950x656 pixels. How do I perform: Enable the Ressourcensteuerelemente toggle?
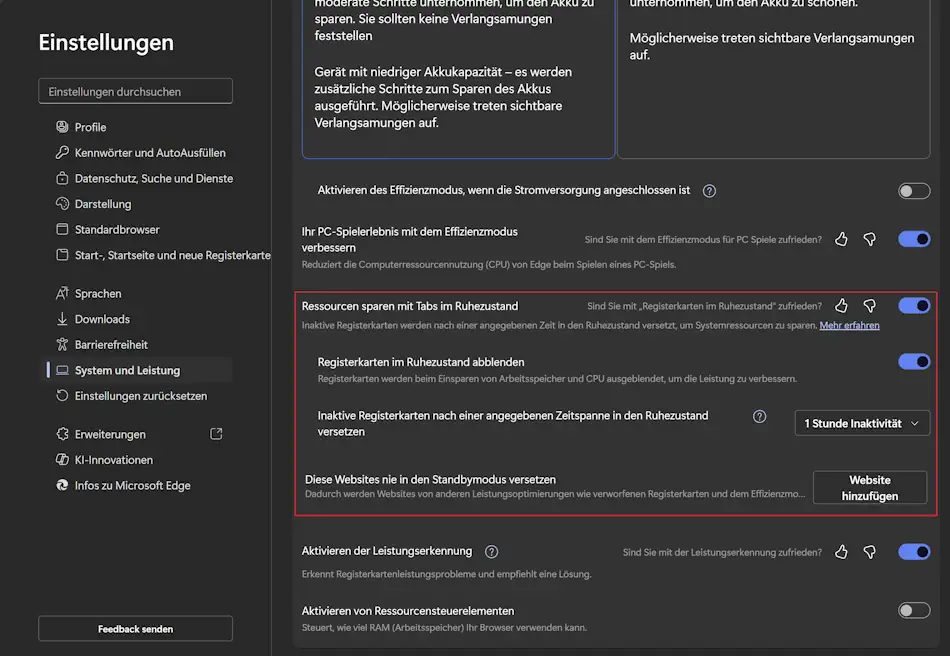tap(914, 610)
